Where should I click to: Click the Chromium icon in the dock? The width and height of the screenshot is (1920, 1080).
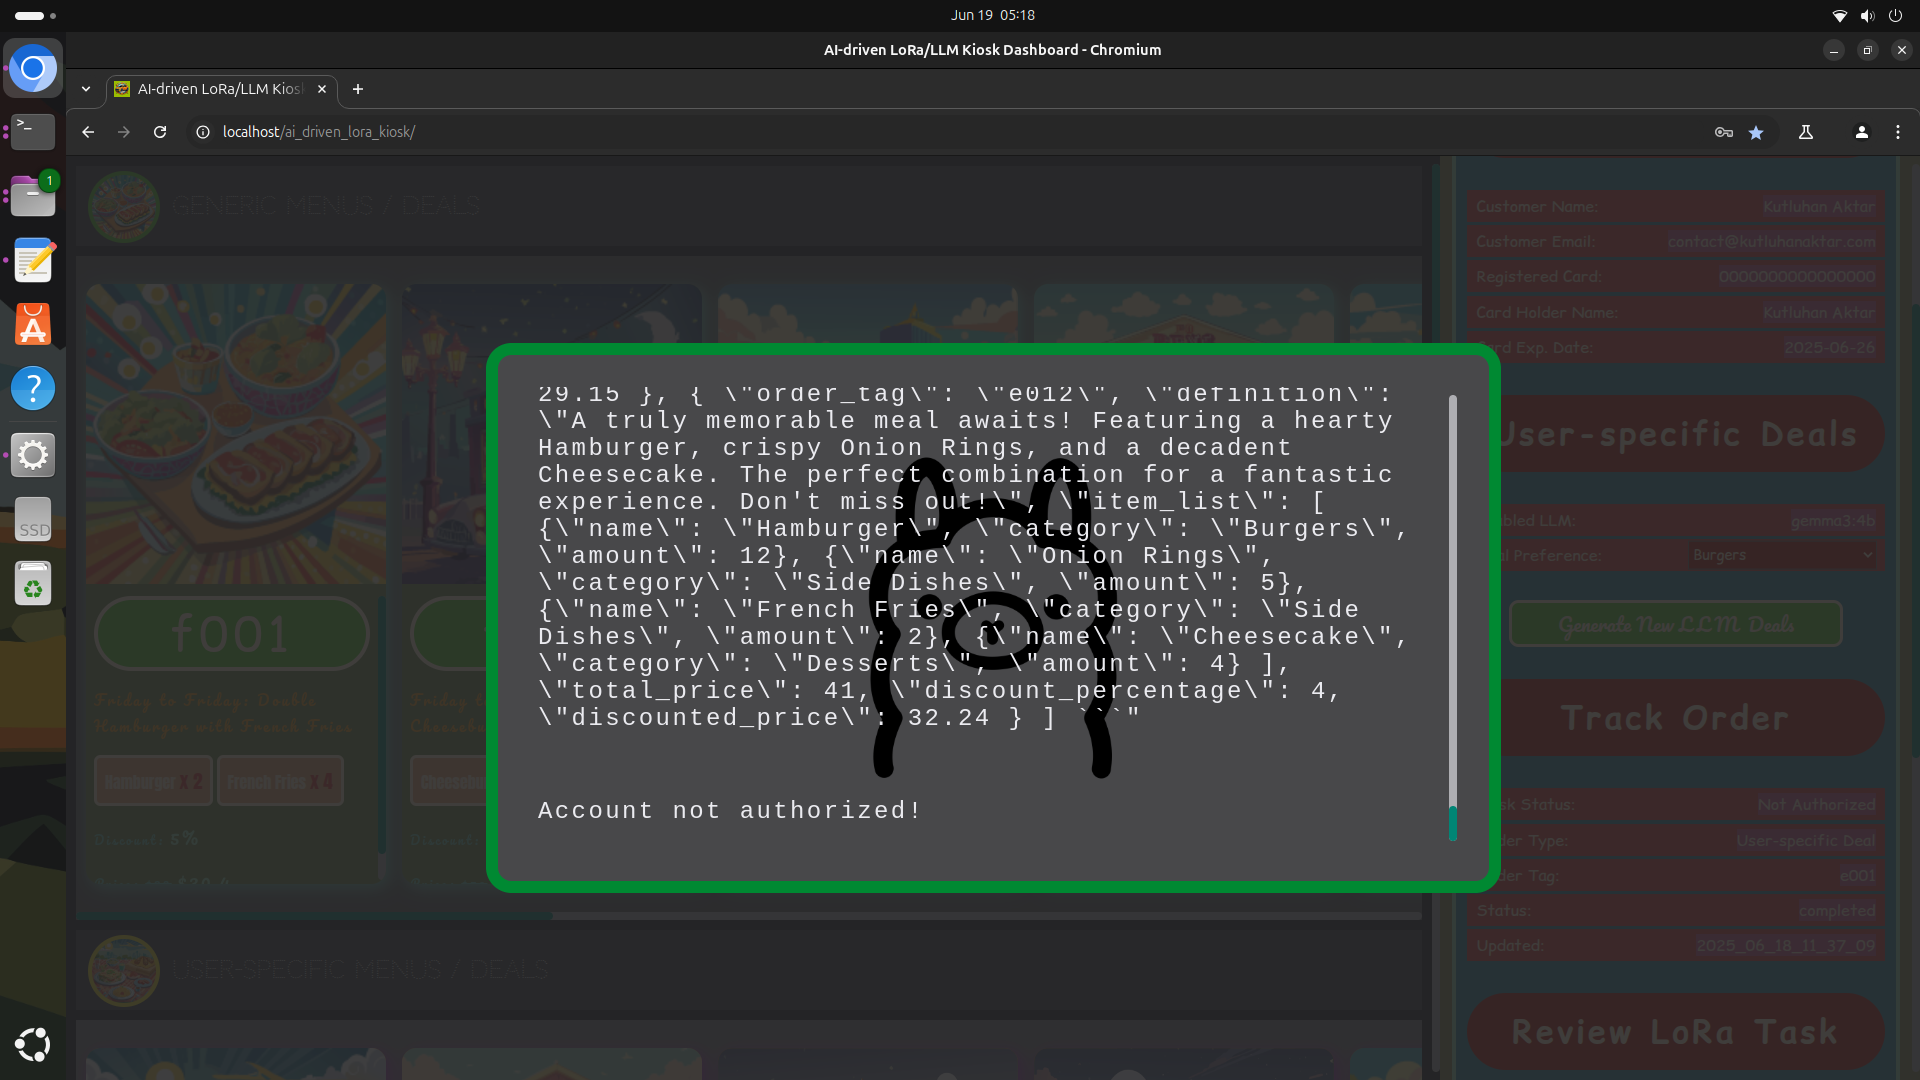coord(33,69)
